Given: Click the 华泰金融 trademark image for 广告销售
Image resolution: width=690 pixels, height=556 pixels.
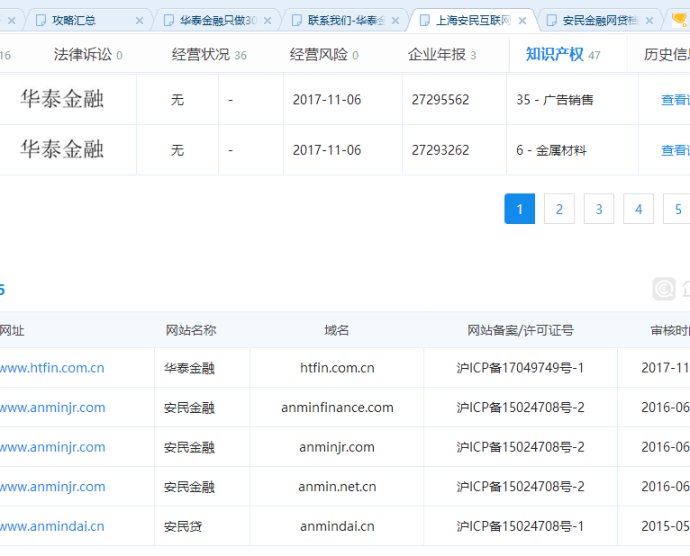Looking at the screenshot, I should (62, 100).
